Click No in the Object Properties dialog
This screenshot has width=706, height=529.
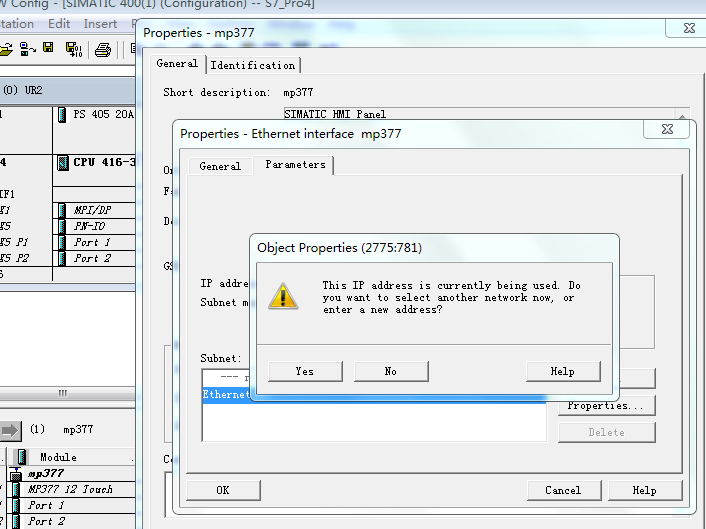point(391,371)
